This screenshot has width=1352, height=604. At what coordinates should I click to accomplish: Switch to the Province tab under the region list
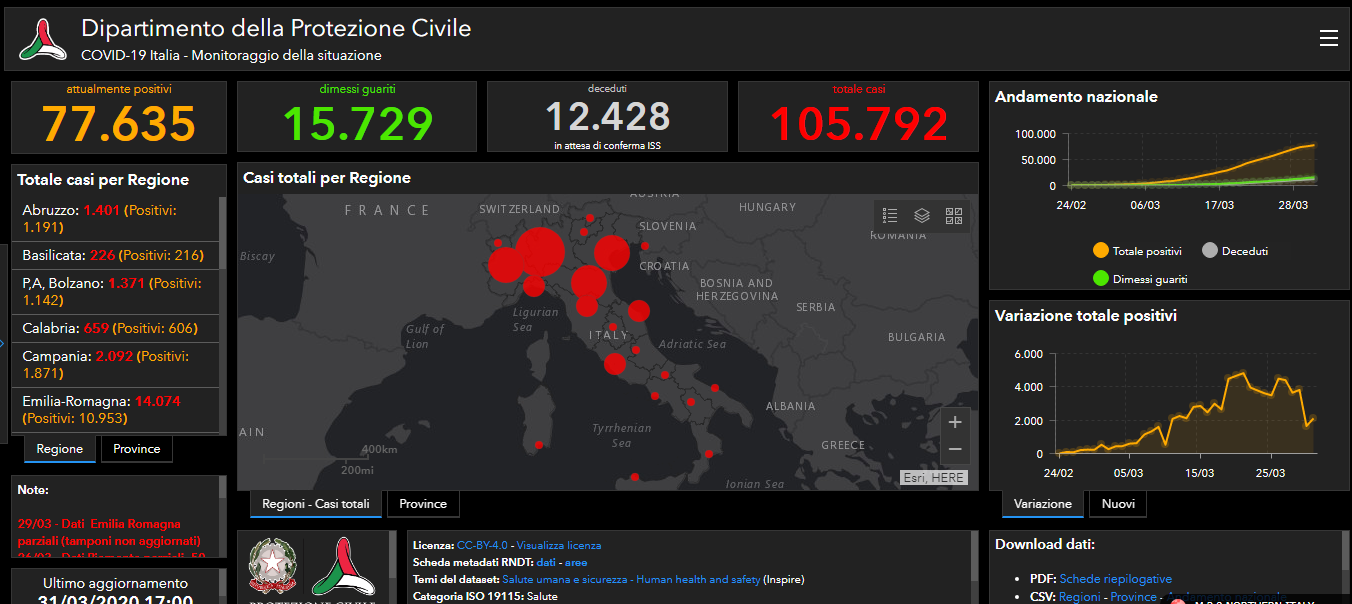[137, 449]
